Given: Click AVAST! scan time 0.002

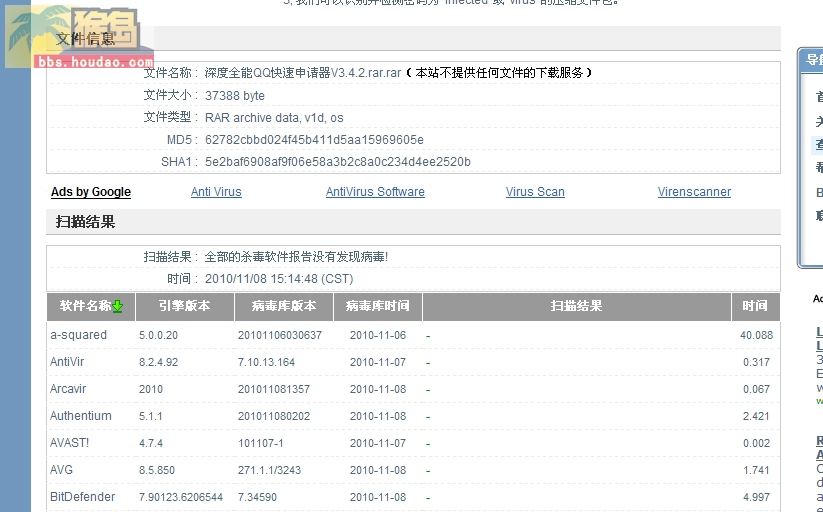Looking at the screenshot, I should click(x=756, y=443).
